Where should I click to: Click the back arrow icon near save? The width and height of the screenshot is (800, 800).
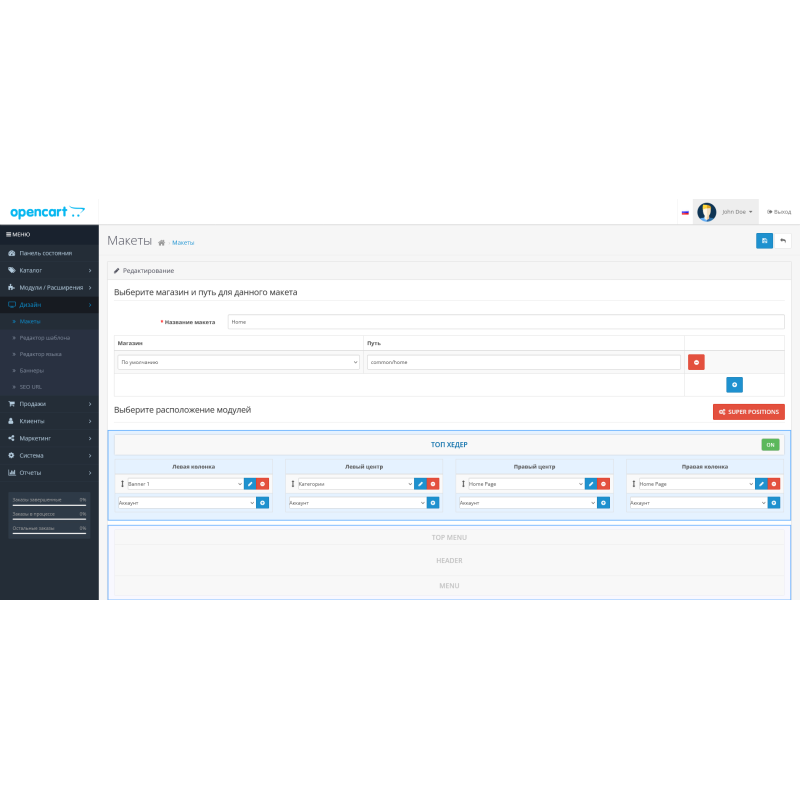click(x=782, y=241)
